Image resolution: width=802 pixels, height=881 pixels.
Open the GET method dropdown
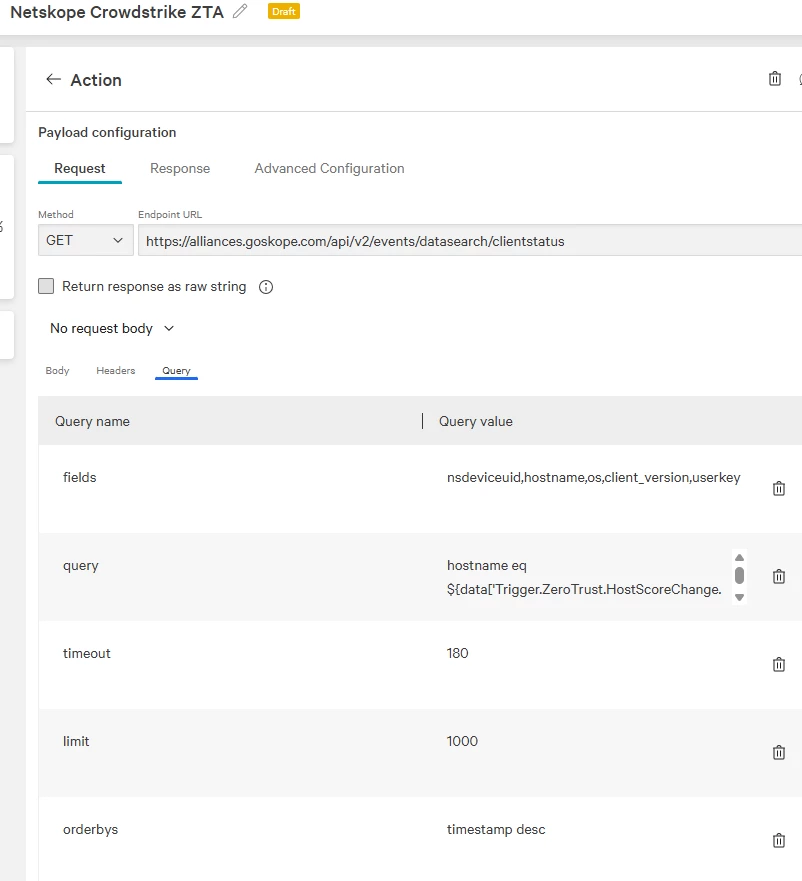(x=85, y=240)
